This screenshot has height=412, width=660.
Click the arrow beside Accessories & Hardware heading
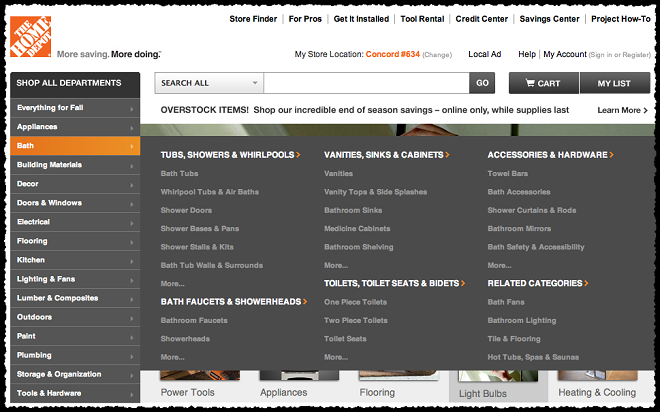pos(611,156)
